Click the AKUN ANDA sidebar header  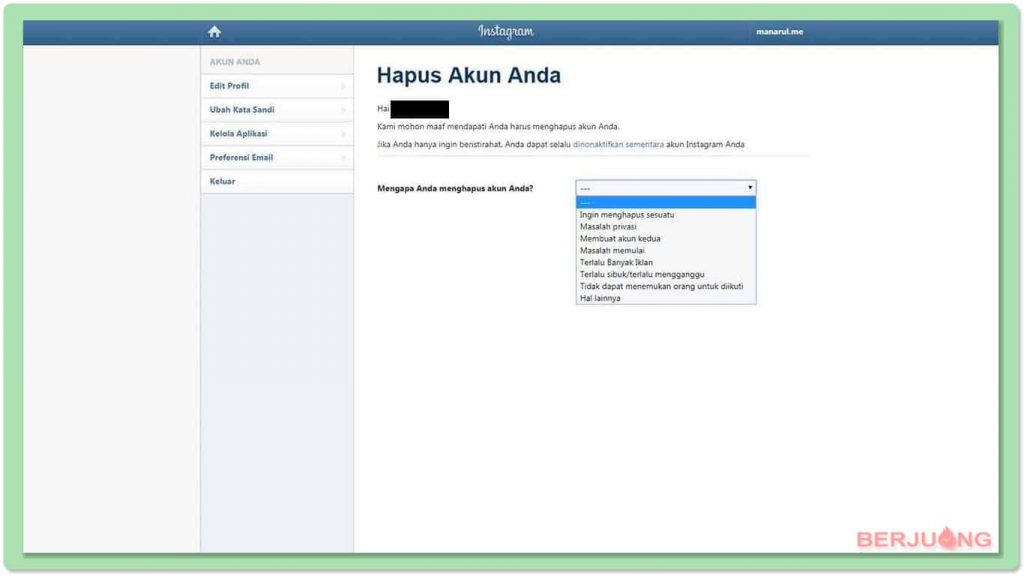pyautogui.click(x=234, y=61)
